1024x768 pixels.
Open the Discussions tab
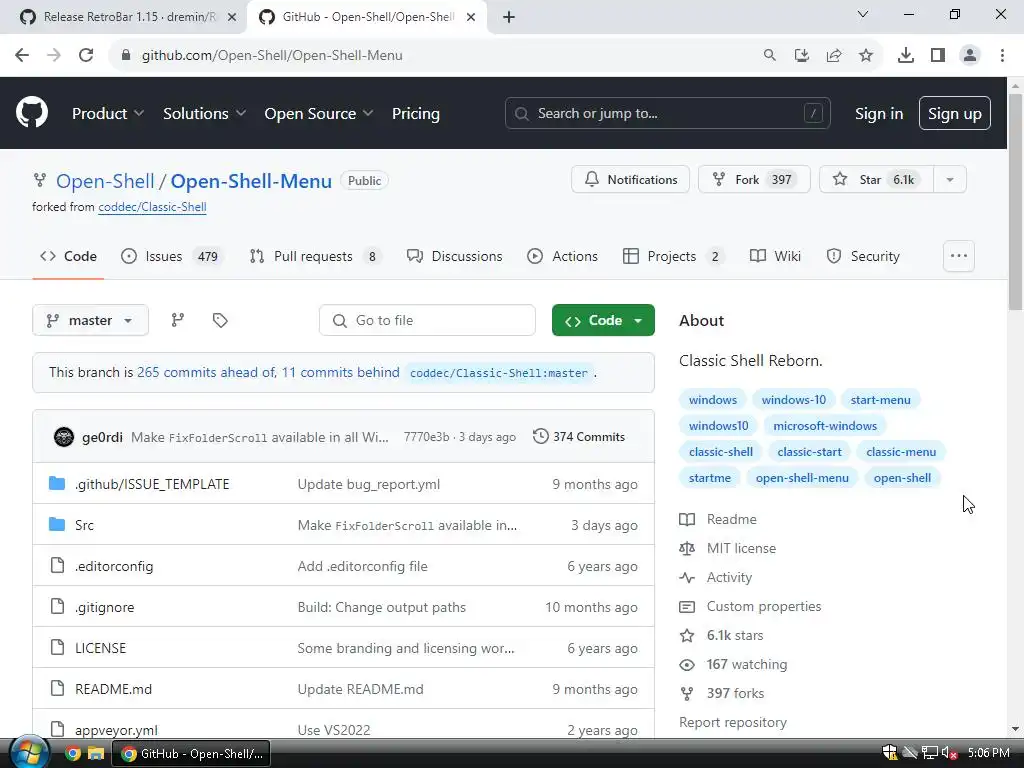[x=455, y=256]
